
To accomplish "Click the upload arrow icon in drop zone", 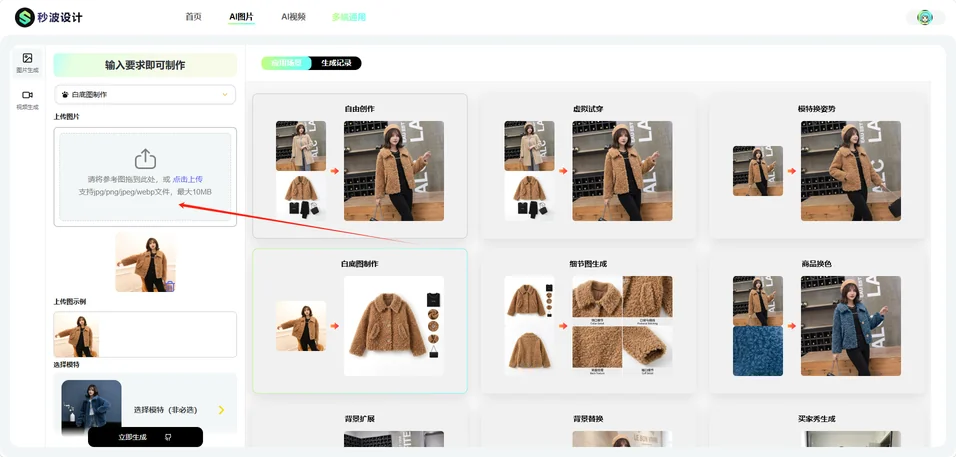I will click(x=145, y=159).
